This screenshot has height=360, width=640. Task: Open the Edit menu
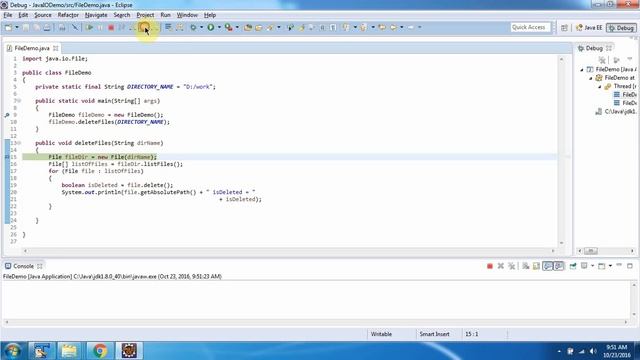23,15
